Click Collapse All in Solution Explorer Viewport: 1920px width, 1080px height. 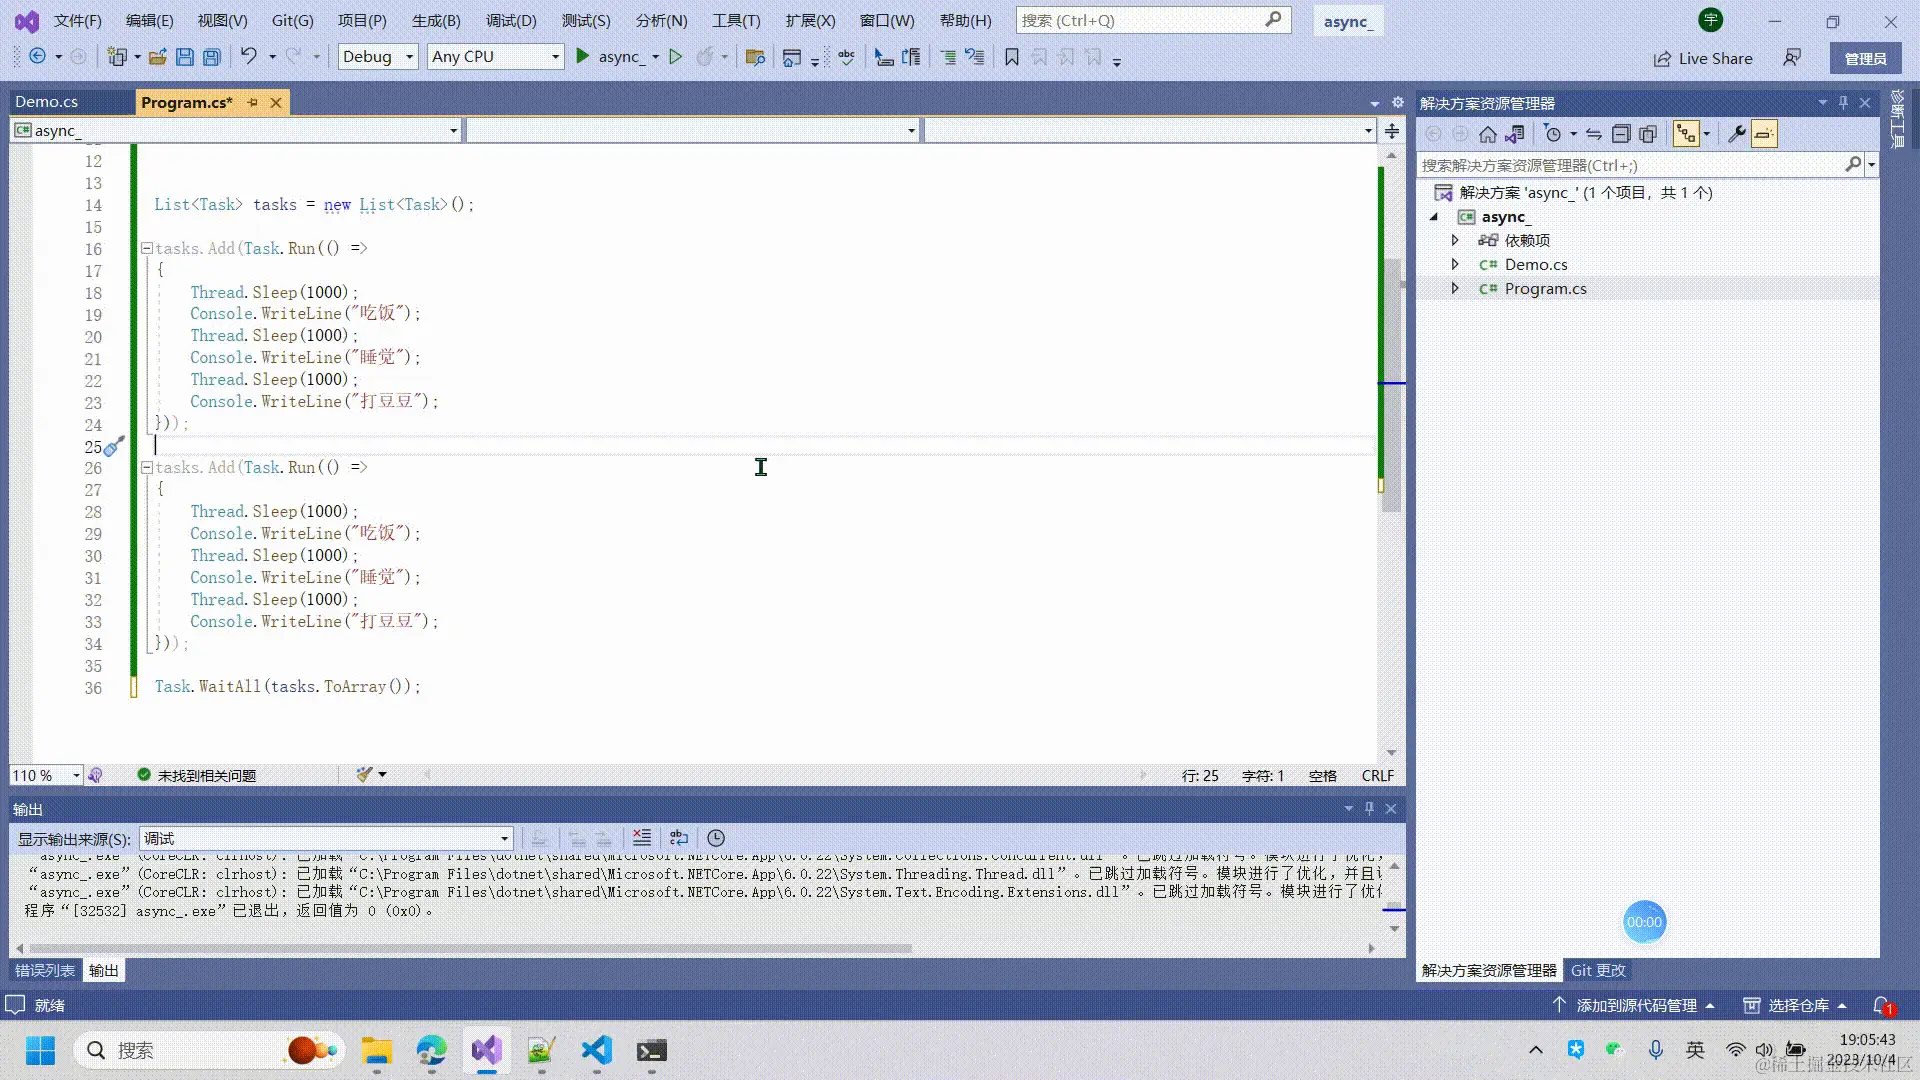(x=1621, y=134)
